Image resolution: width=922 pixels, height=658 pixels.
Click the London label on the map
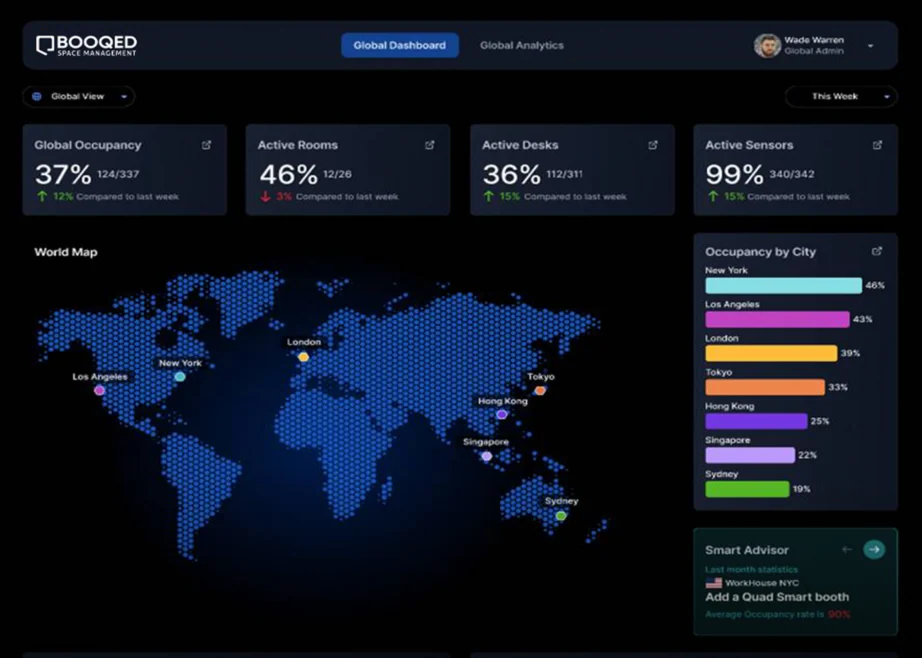tap(304, 342)
